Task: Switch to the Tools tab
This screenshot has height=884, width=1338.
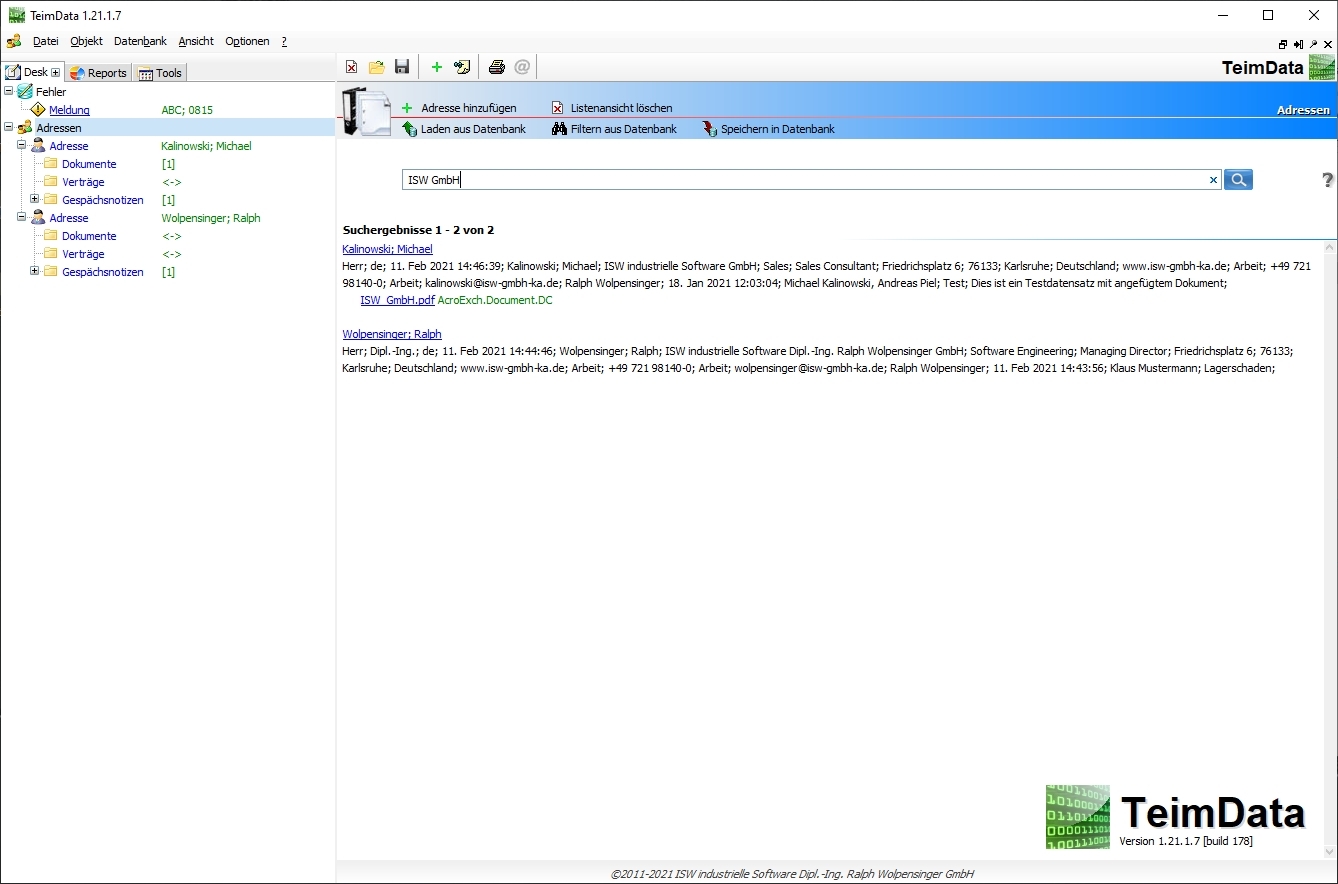Action: click(160, 73)
